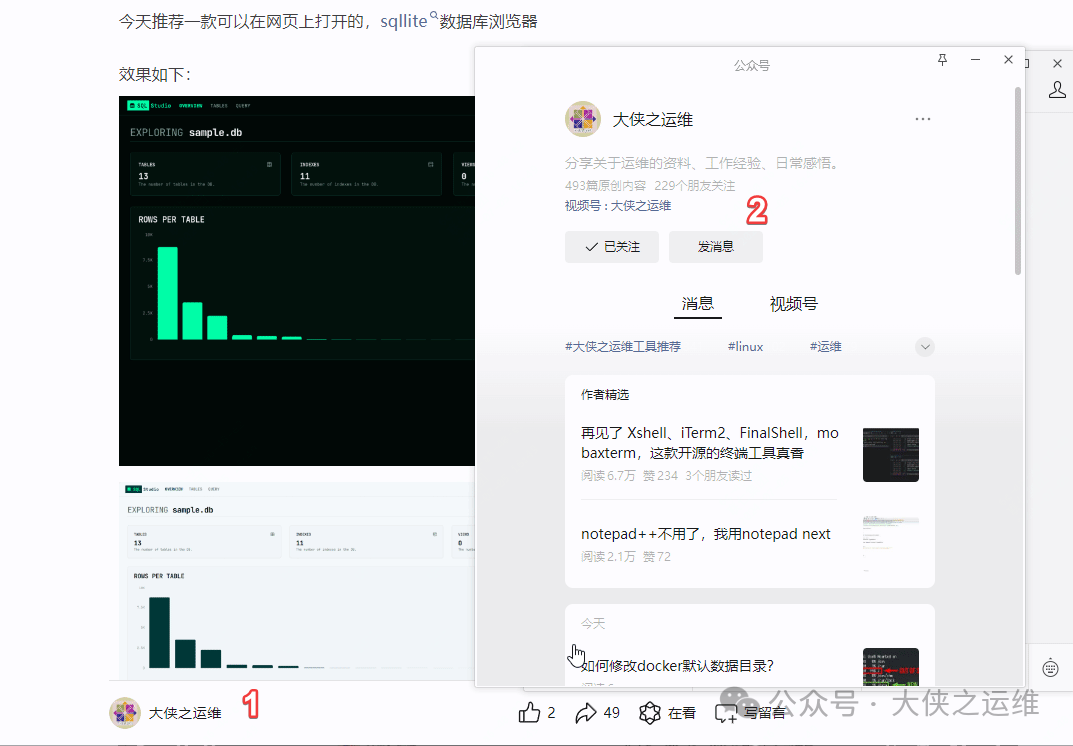Open the notepad++不用了 article
The height and width of the screenshot is (746, 1073).
click(706, 534)
